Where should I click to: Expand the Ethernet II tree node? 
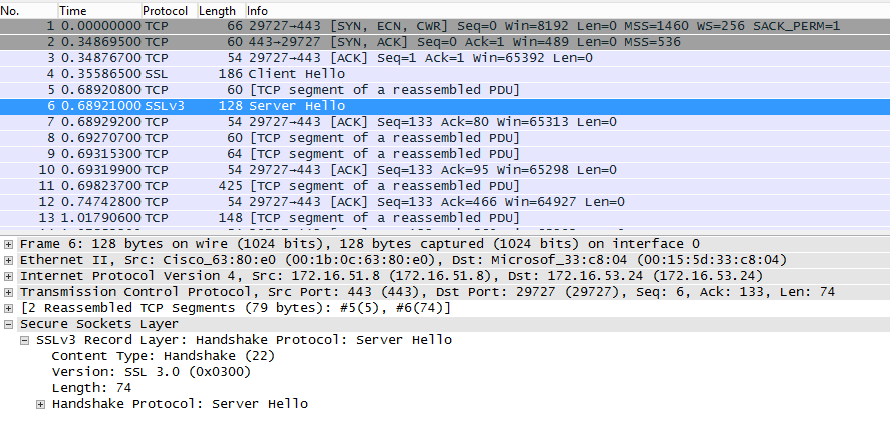9,260
